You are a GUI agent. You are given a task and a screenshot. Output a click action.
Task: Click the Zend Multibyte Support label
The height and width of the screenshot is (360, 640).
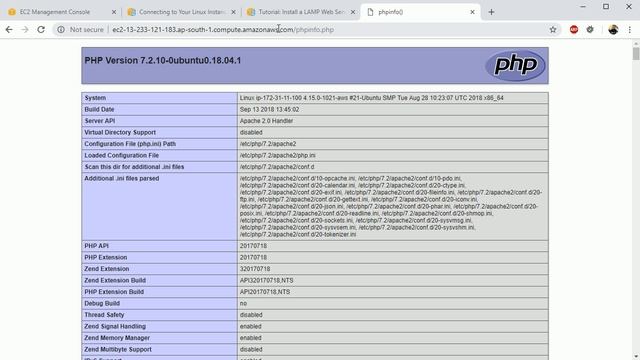tap(118, 349)
